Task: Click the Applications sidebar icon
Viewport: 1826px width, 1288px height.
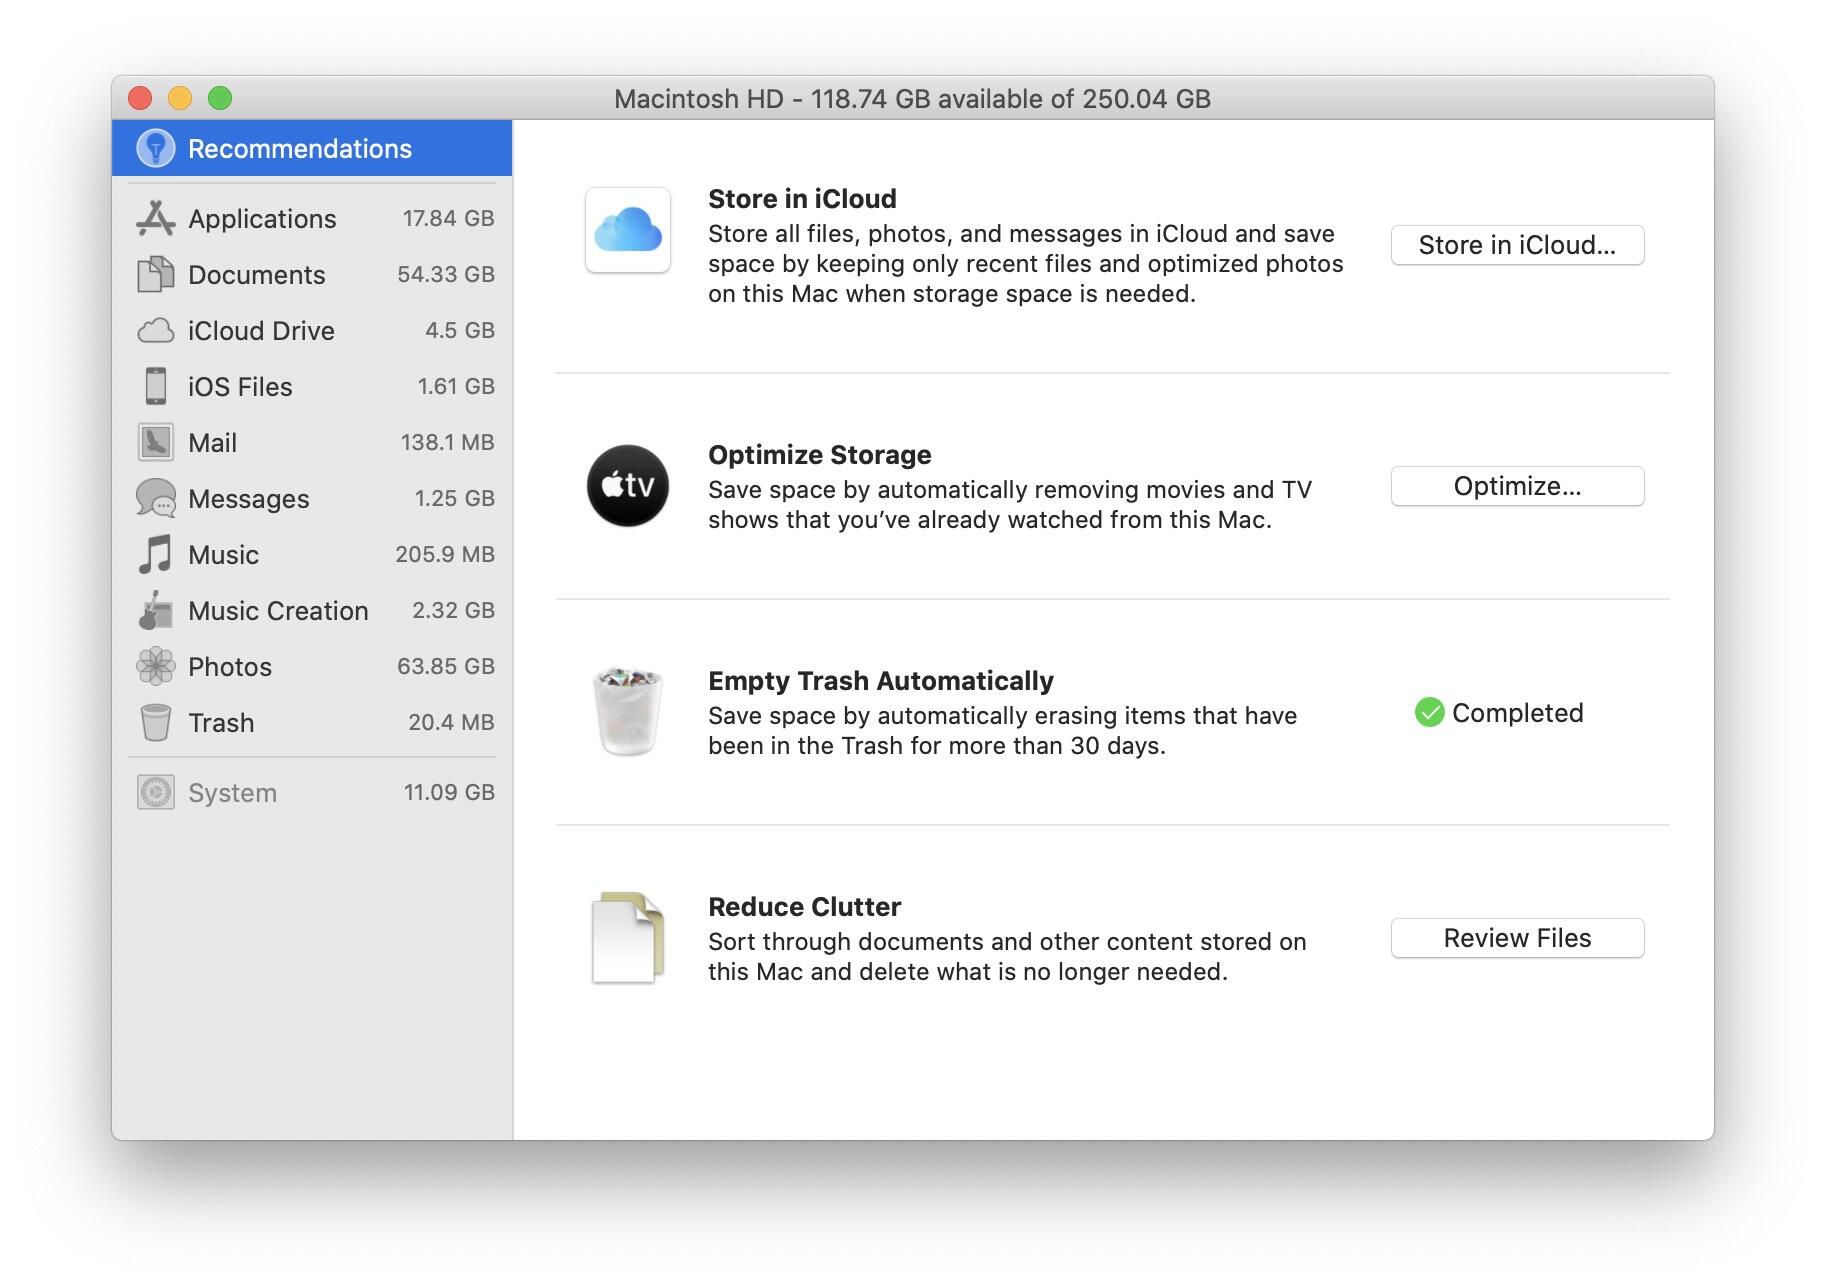Action: click(156, 218)
